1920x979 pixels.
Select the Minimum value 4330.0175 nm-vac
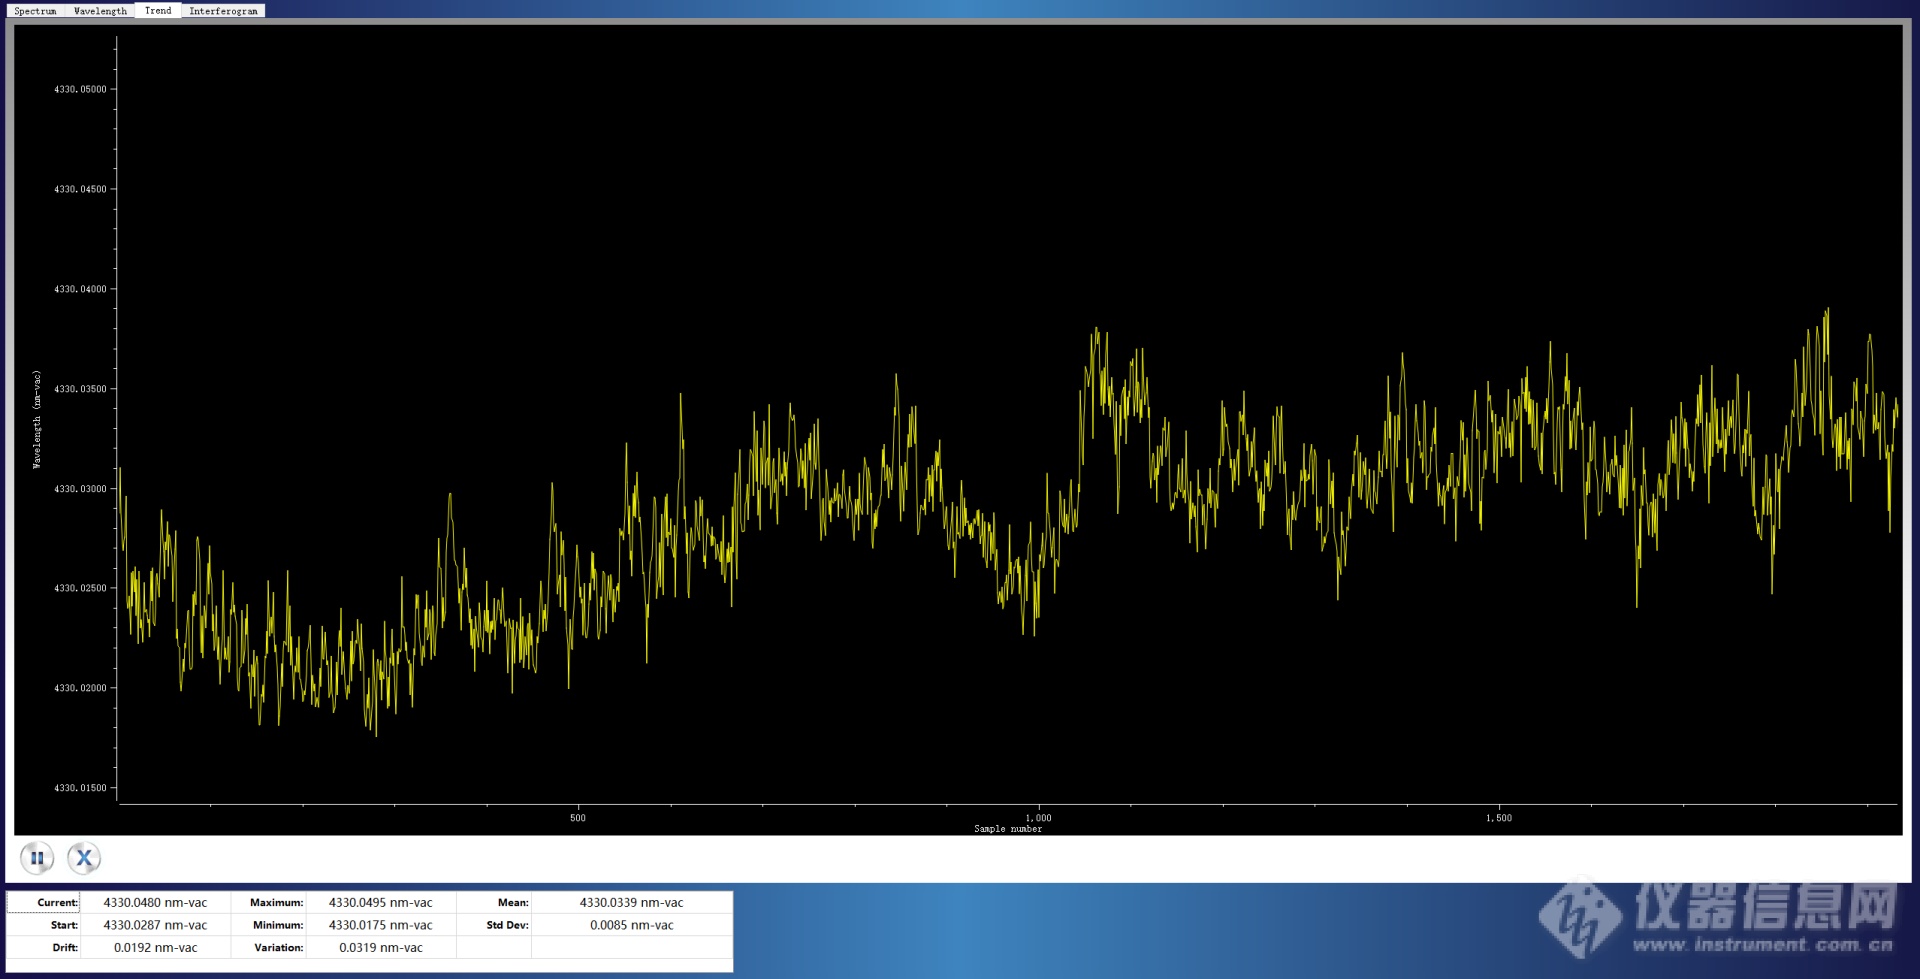click(381, 925)
